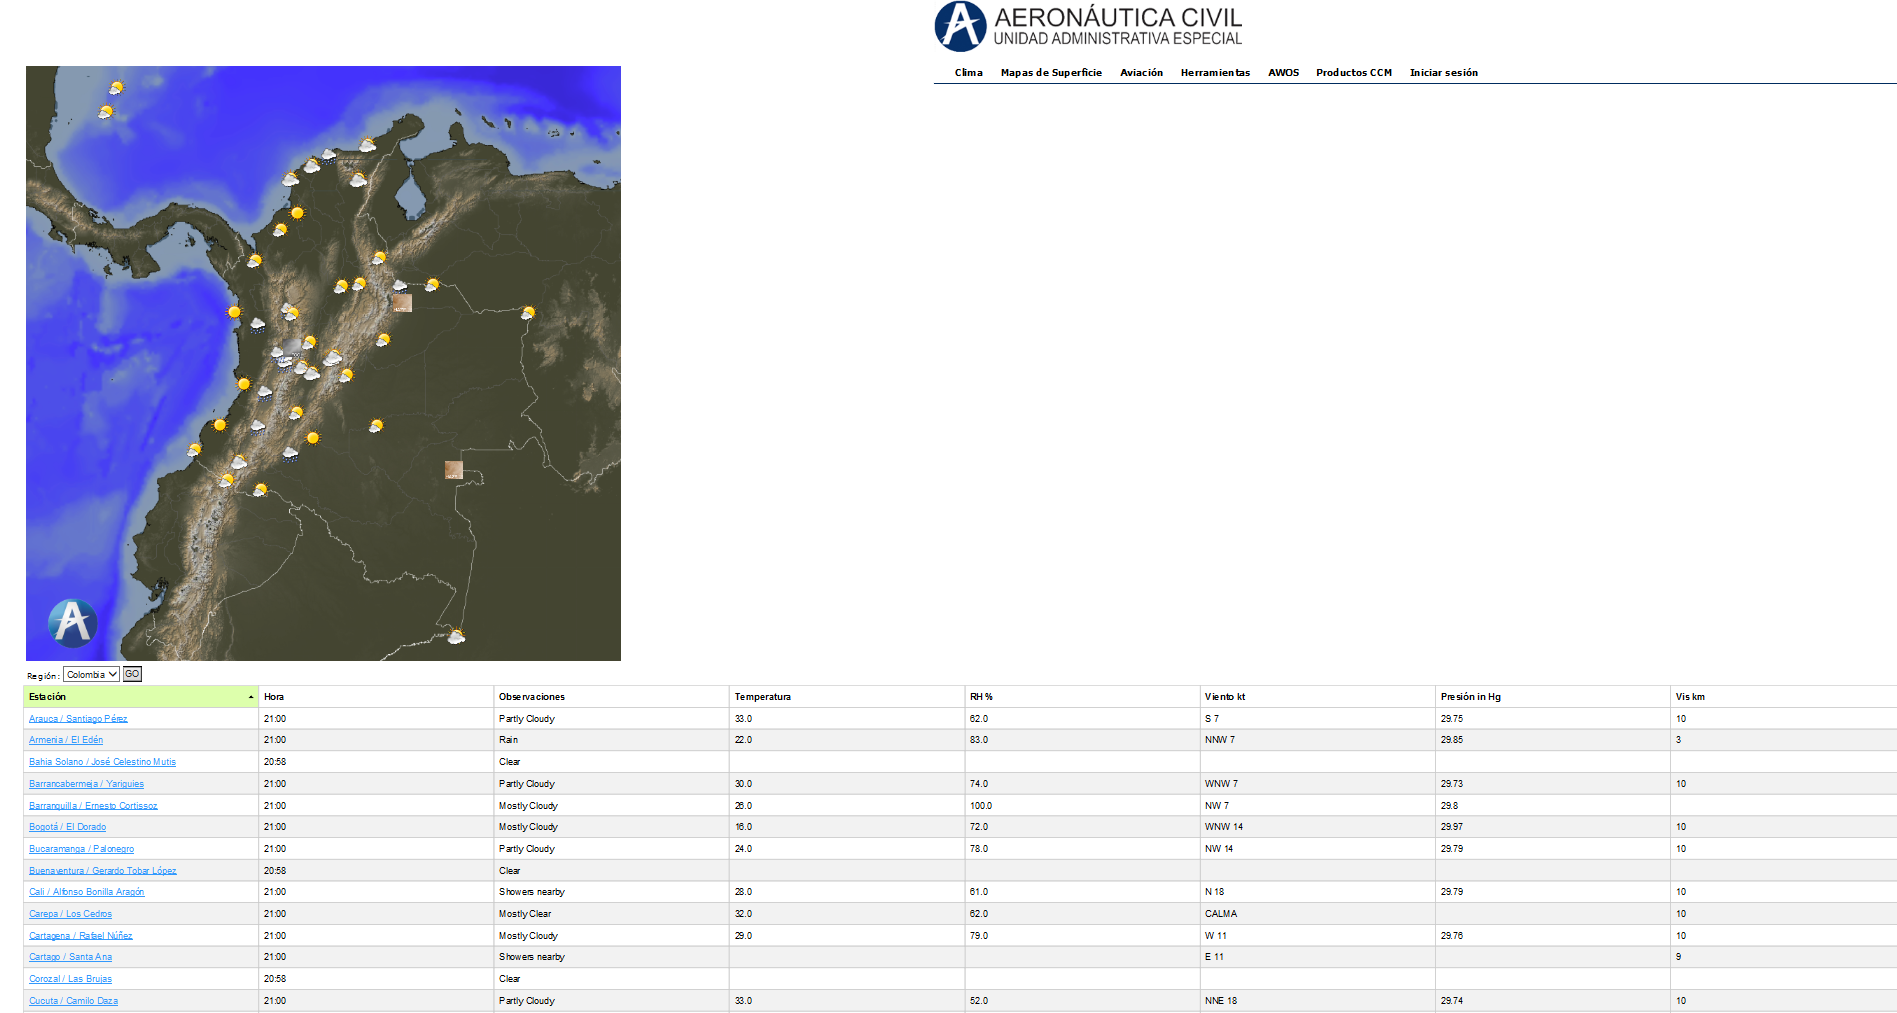Open the Armenia / El Edén station link
Viewport: 1897px width, 1013px height.
click(x=66, y=740)
